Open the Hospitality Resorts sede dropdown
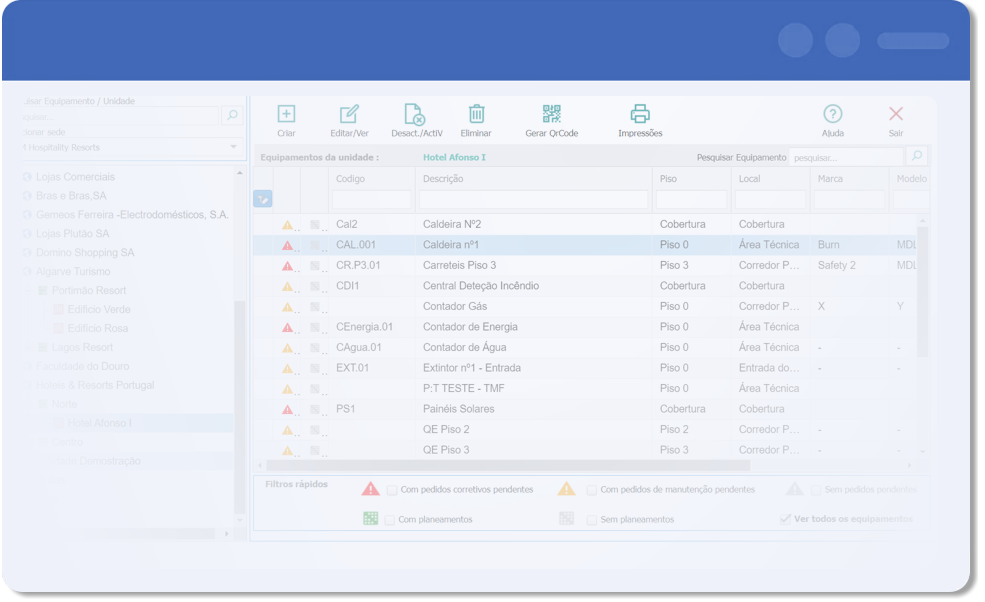 [x=233, y=147]
